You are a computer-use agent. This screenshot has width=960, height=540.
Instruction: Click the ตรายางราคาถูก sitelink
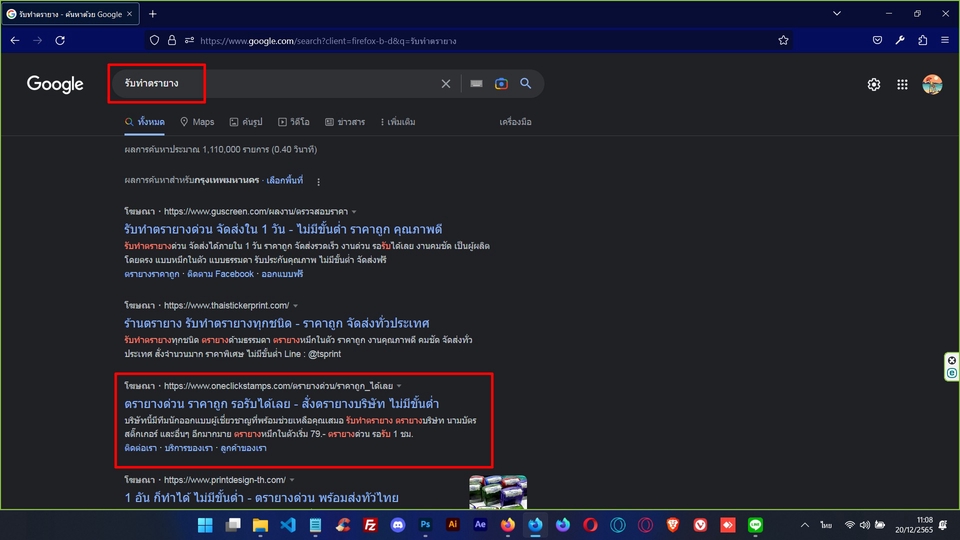pyautogui.click(x=152, y=274)
